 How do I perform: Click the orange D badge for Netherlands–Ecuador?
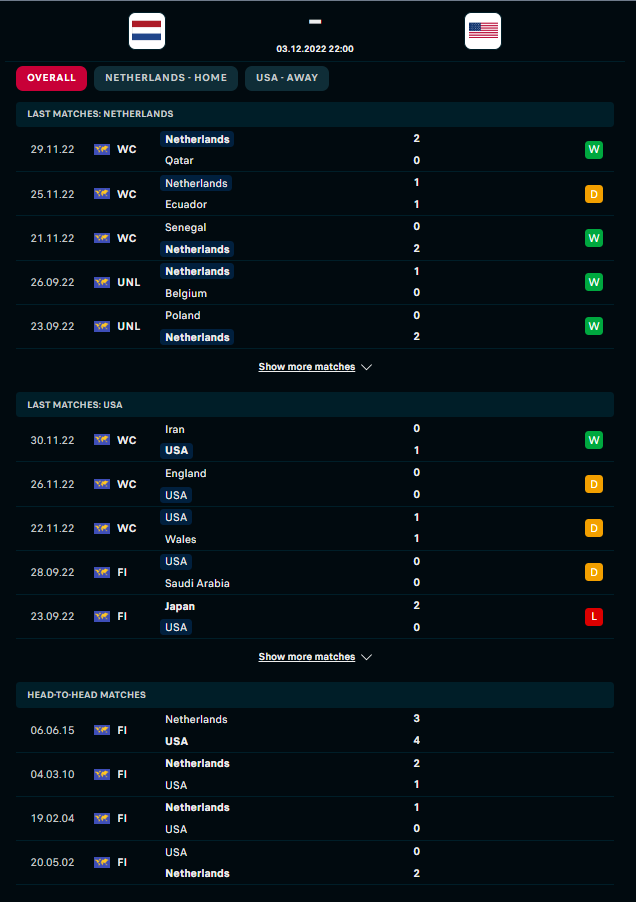[594, 194]
